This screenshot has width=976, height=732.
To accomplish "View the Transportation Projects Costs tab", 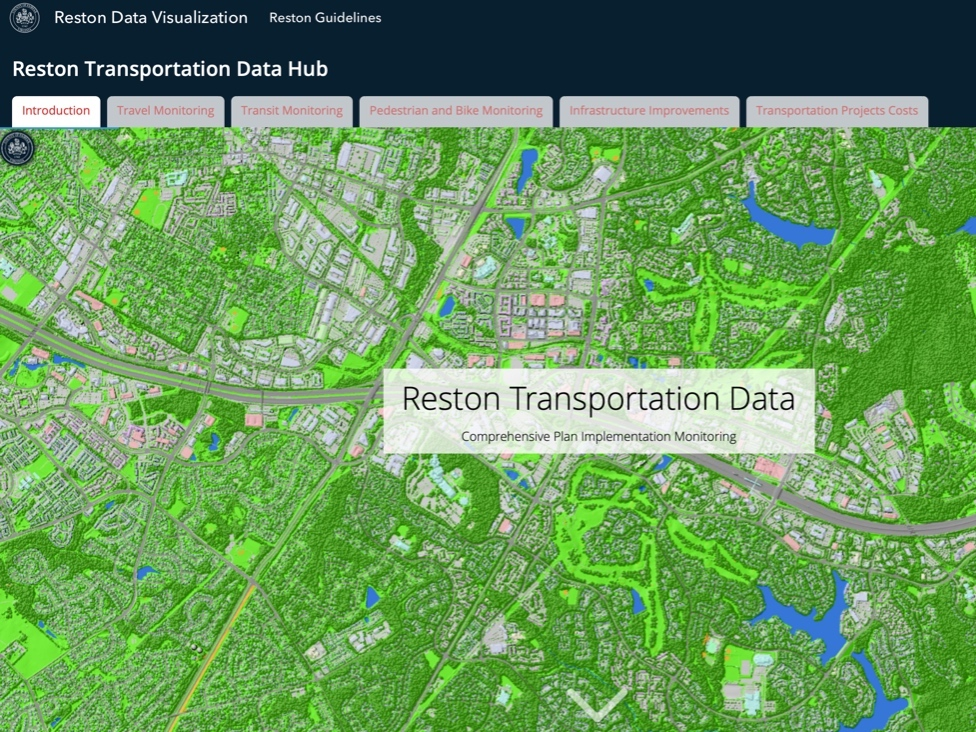I will coord(837,111).
